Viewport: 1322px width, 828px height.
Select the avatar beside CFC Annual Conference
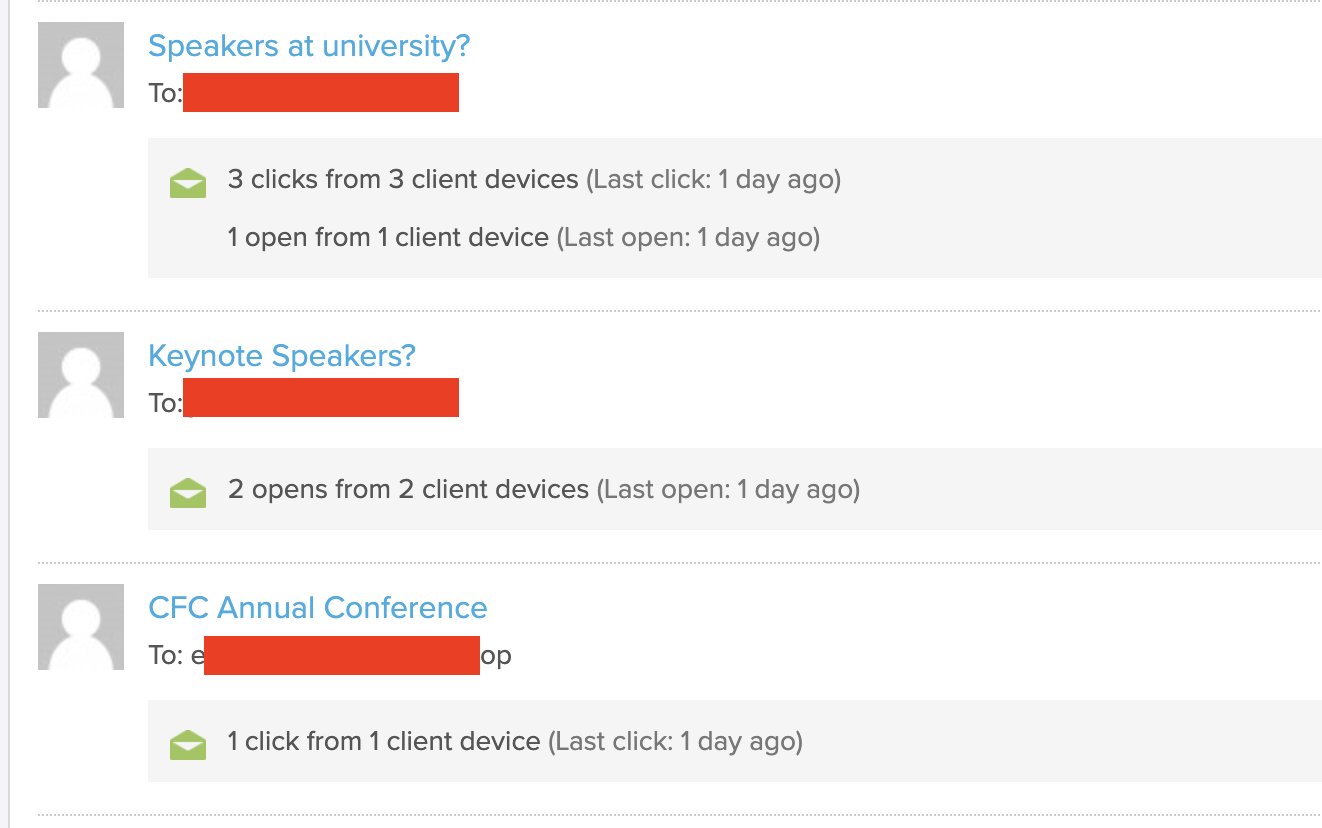point(81,627)
